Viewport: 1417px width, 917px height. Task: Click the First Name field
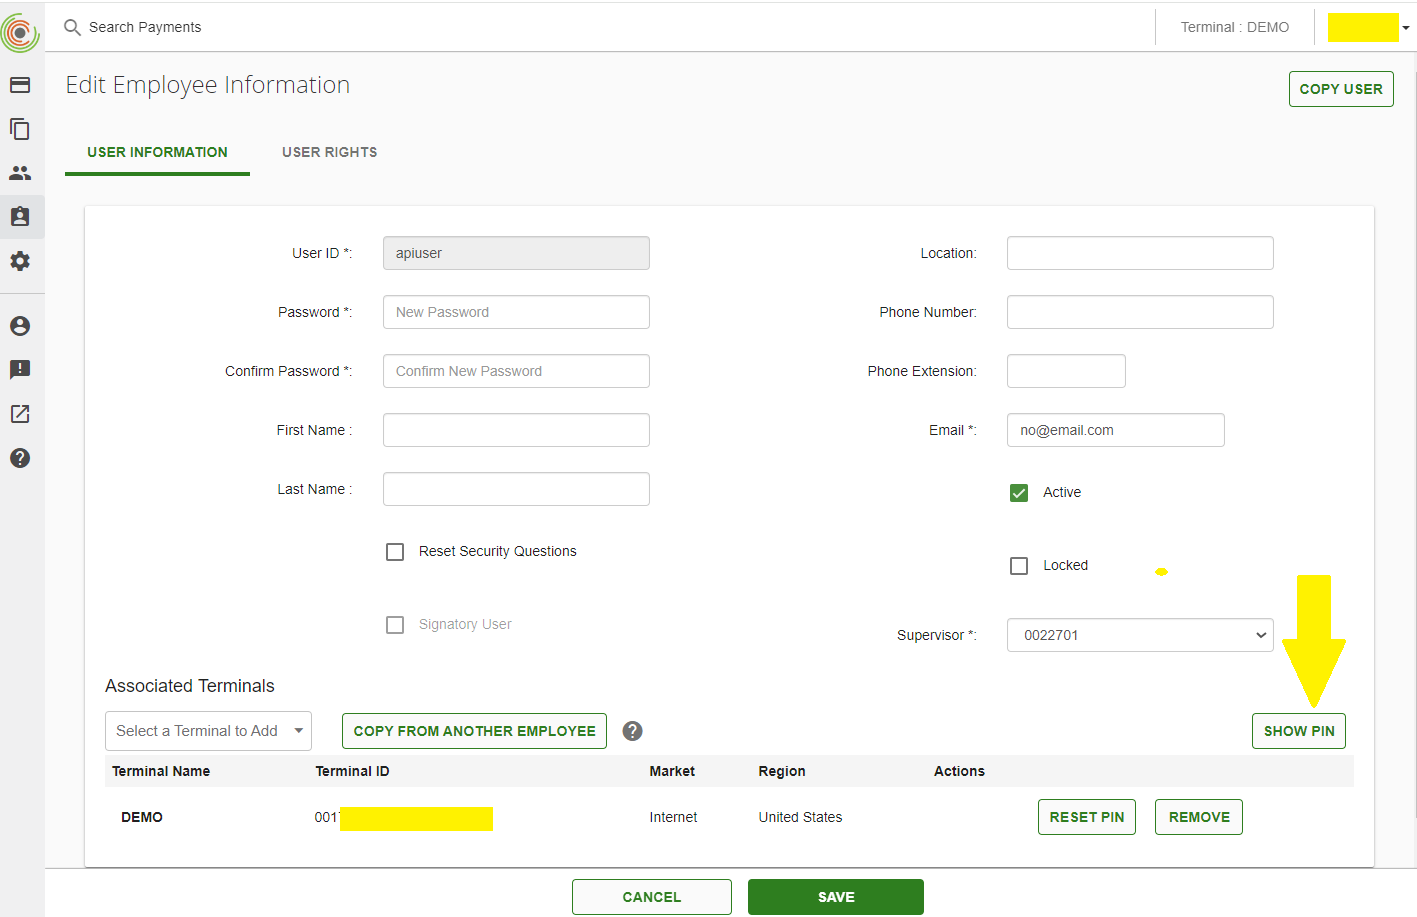pos(516,430)
